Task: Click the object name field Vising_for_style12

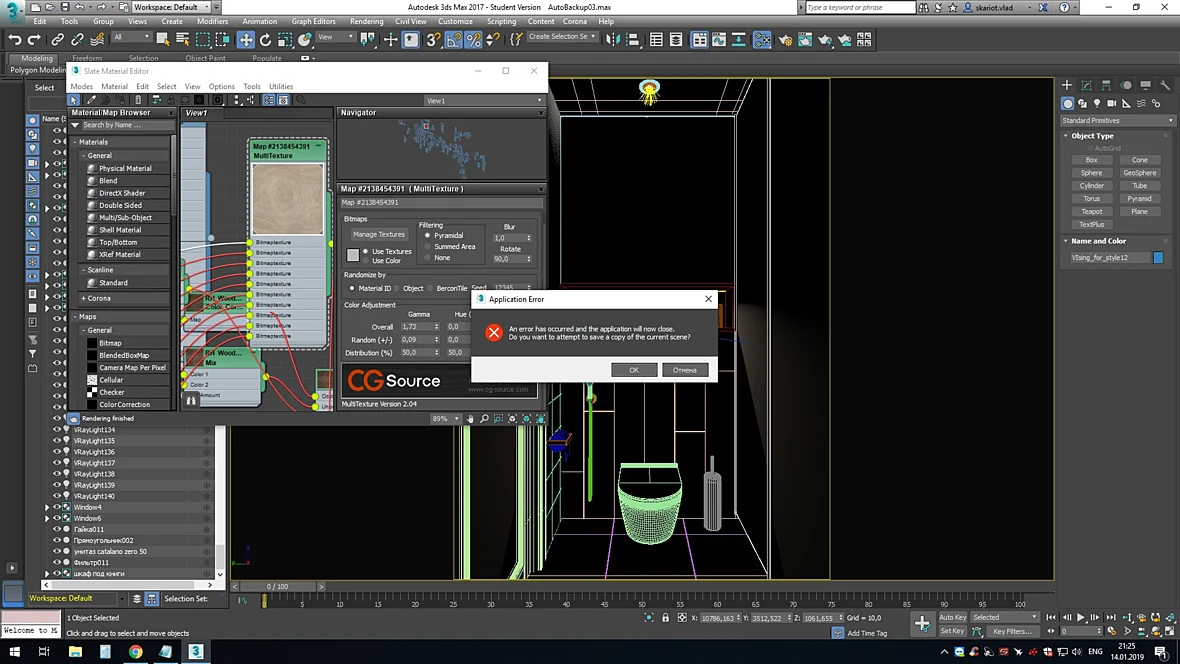Action: (x=1109, y=257)
